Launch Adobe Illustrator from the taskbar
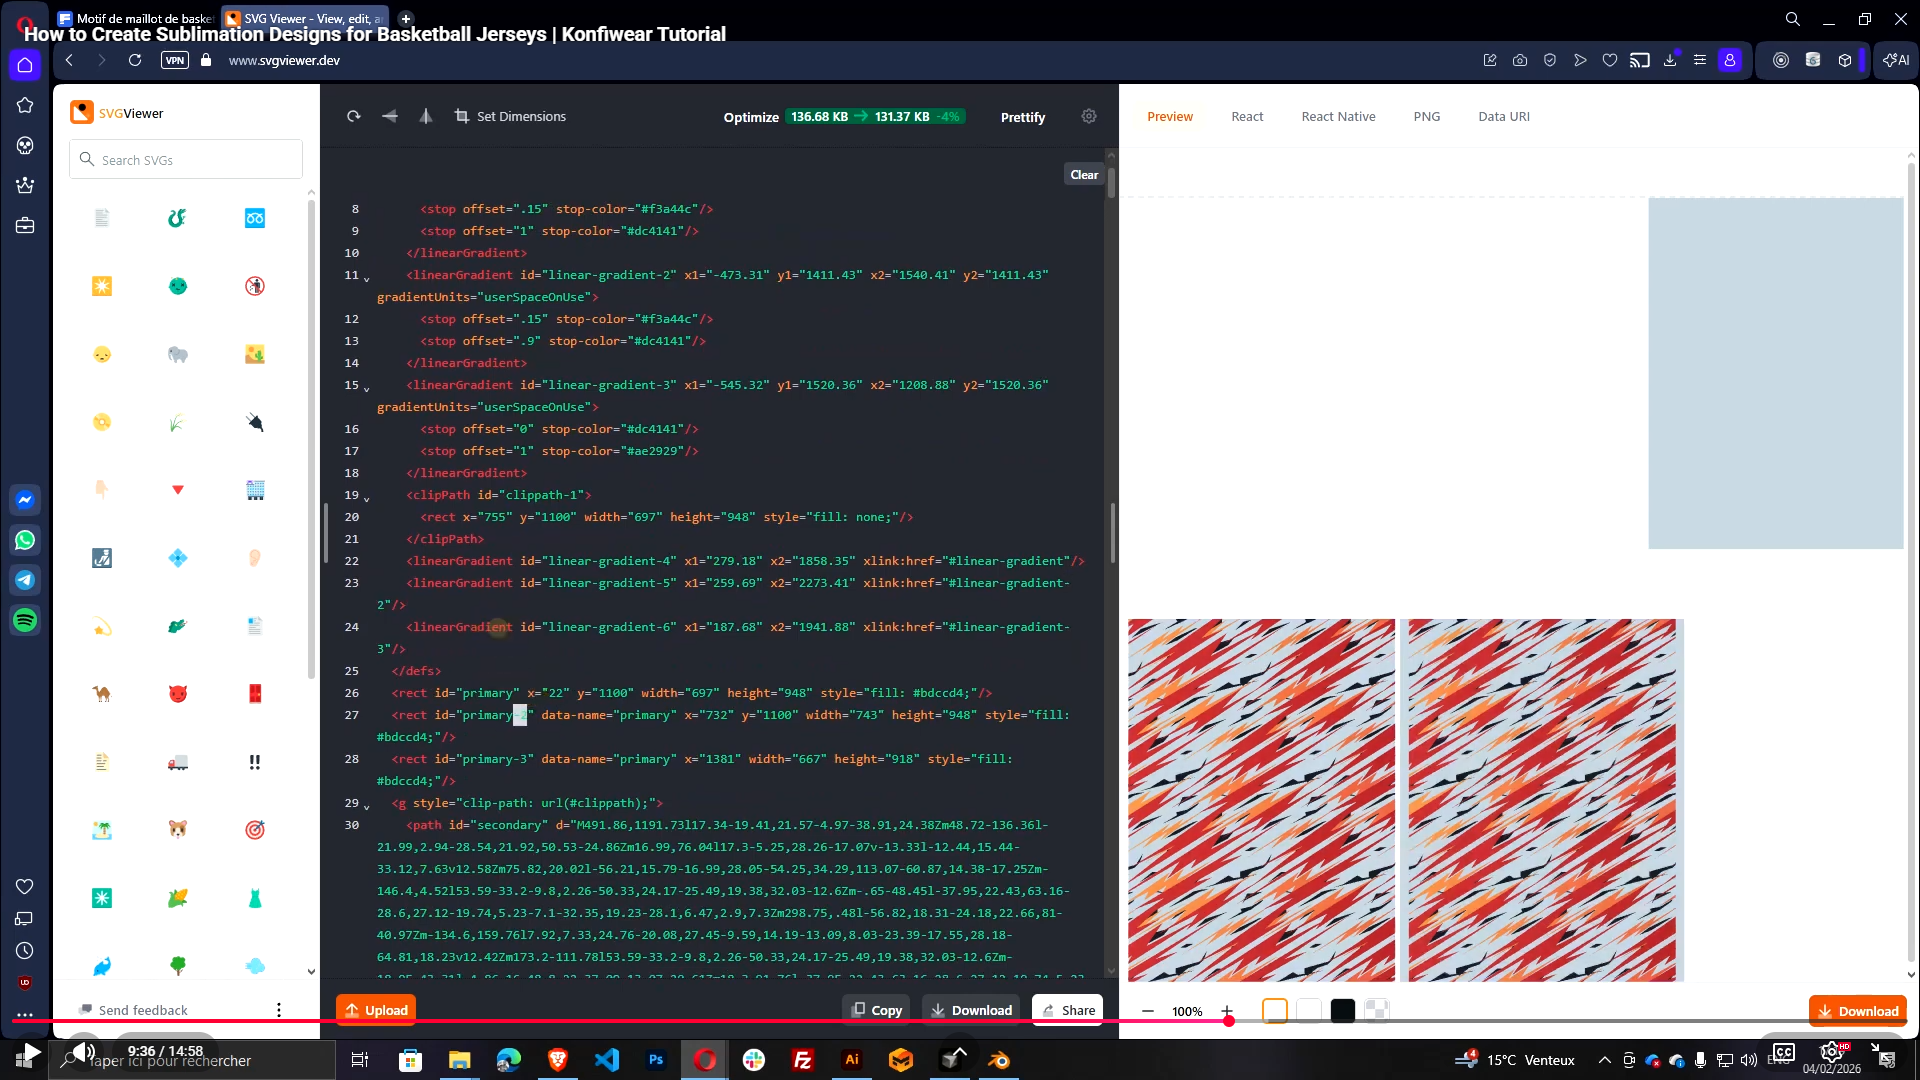 (852, 1060)
